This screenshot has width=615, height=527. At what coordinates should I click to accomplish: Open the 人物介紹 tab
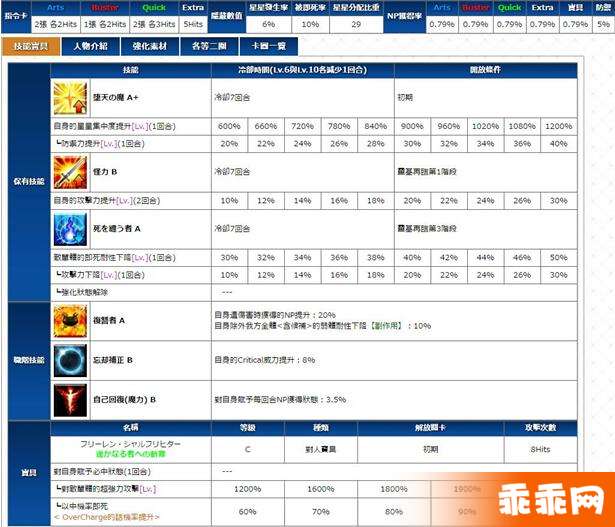[90, 46]
